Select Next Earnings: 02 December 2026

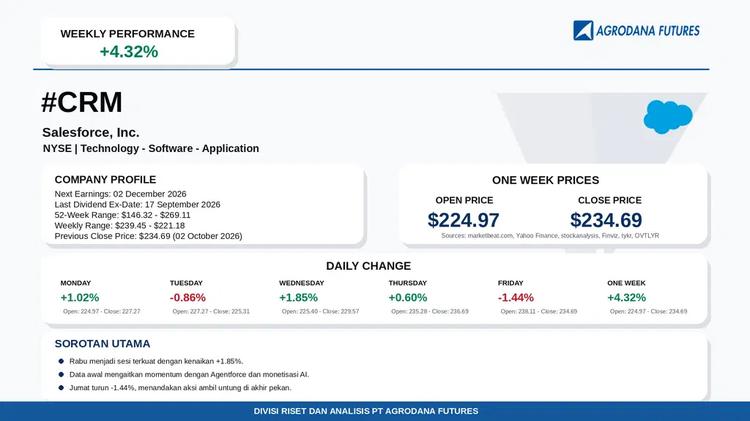[x=120, y=194]
